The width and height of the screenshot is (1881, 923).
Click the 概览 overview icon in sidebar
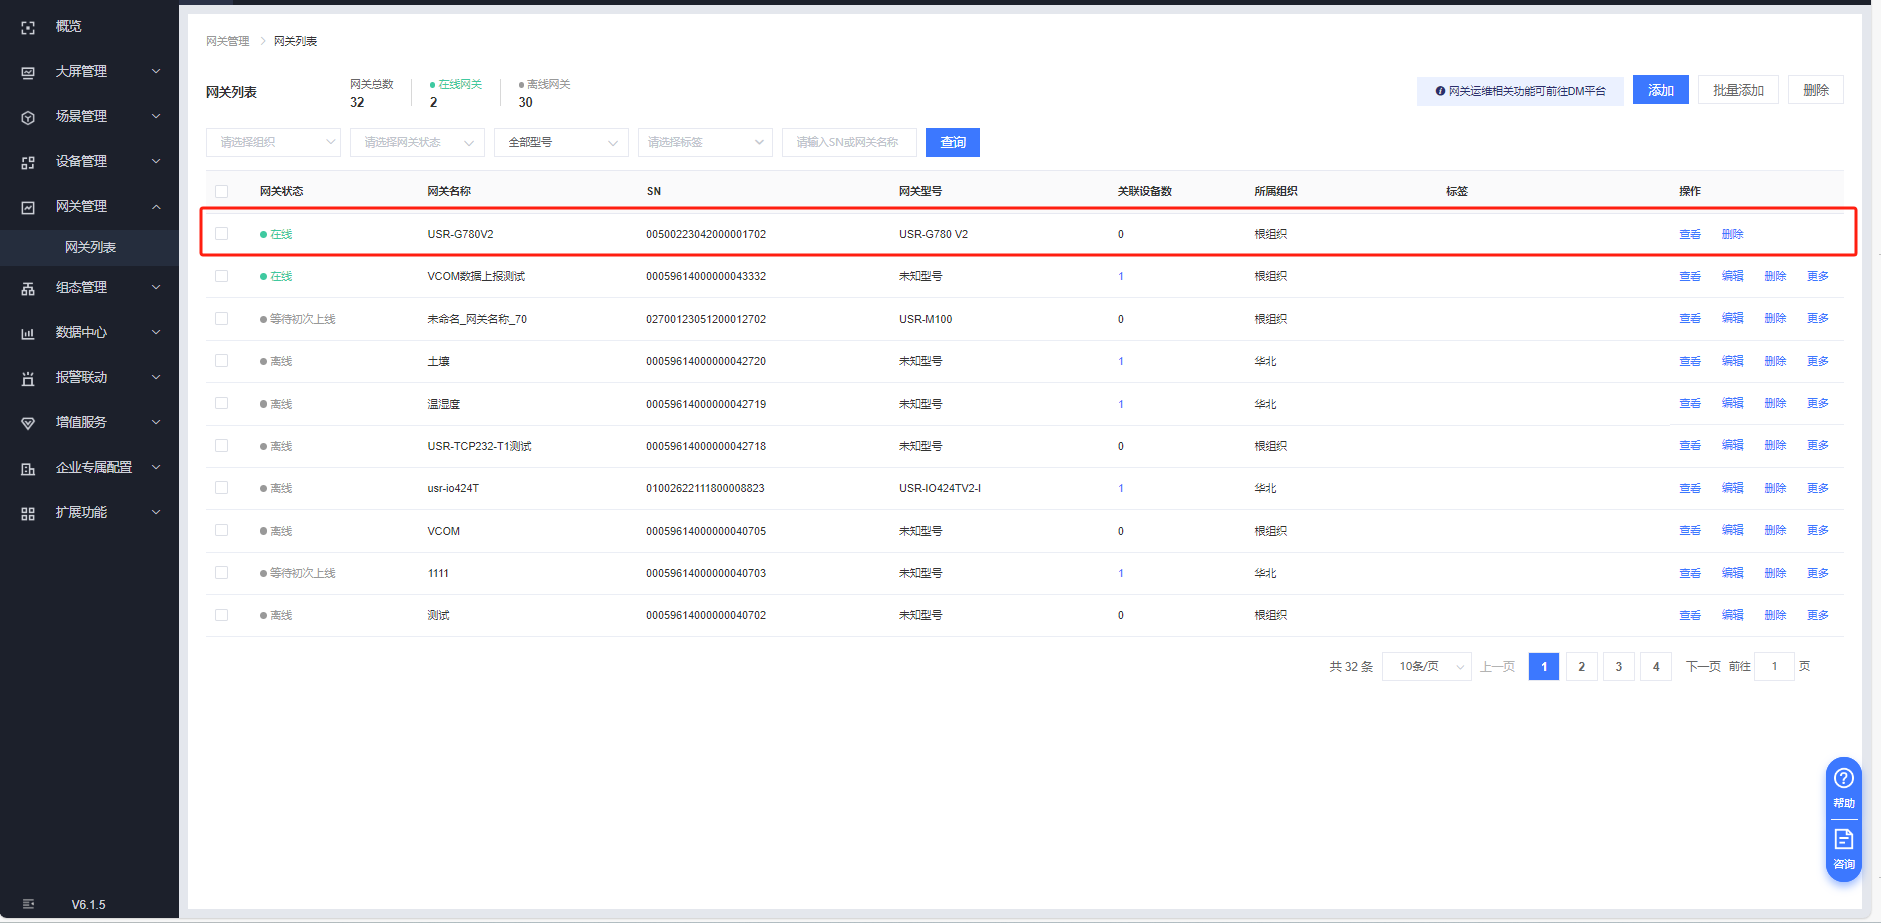click(28, 28)
